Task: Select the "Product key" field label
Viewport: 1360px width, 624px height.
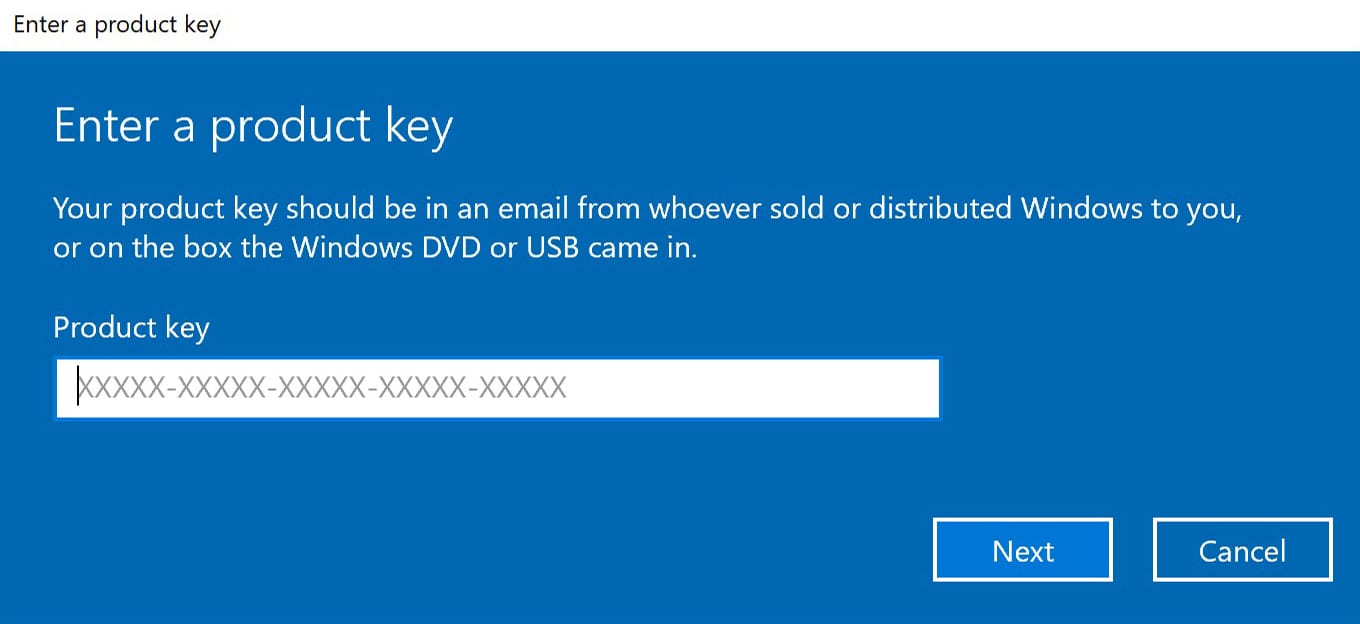Action: pos(131,329)
